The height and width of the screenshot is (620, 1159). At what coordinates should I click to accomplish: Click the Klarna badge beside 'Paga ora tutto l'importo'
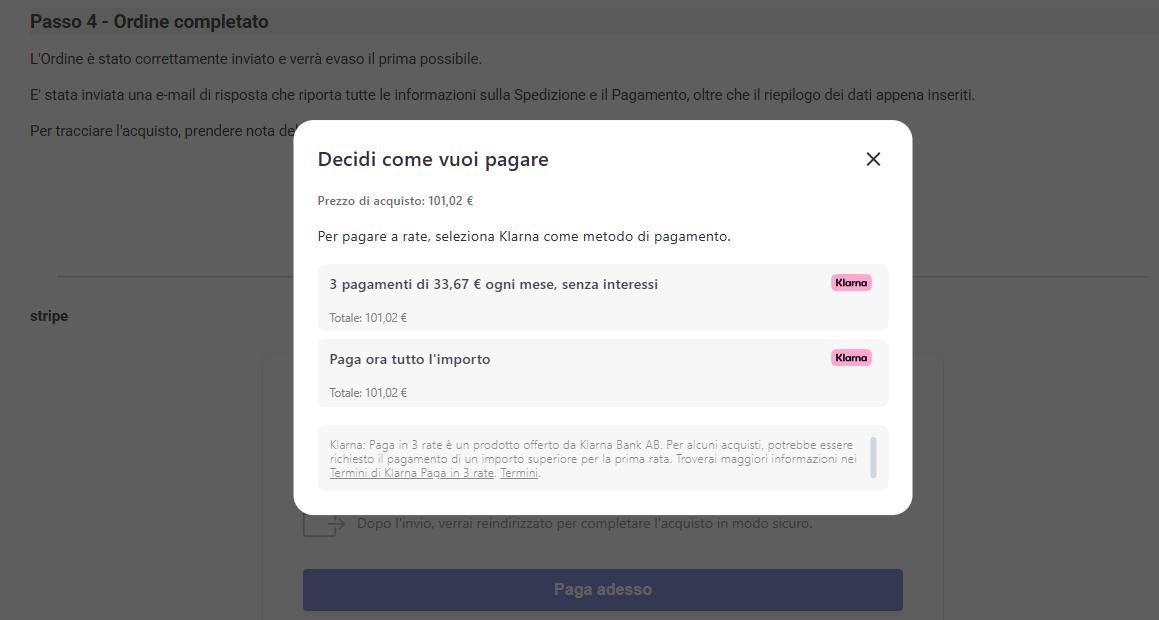[851, 357]
